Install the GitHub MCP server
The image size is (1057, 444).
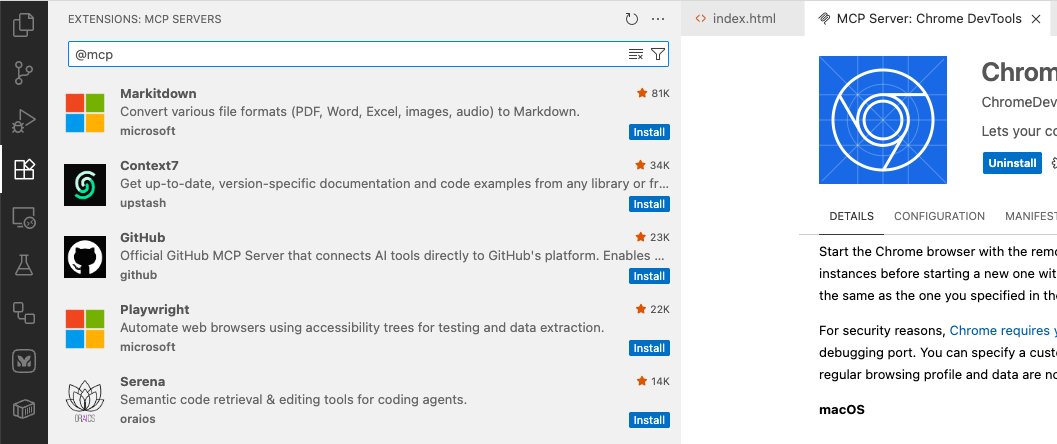tap(649, 276)
